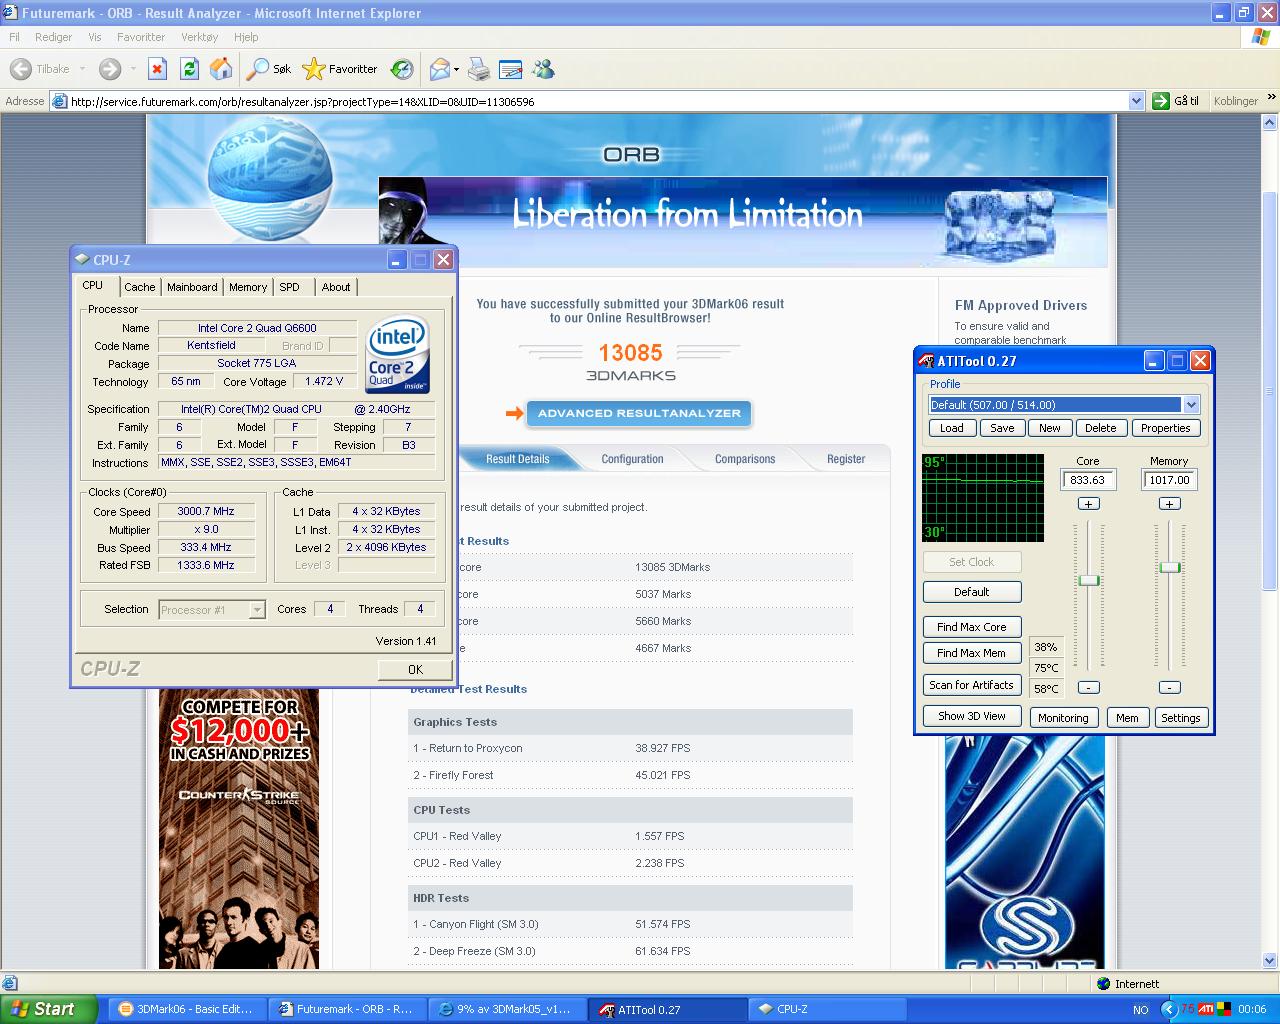Switch to 3DMark06 Basic Edition taskbar item
Screen dimensions: 1280x1024
[x=186, y=1009]
